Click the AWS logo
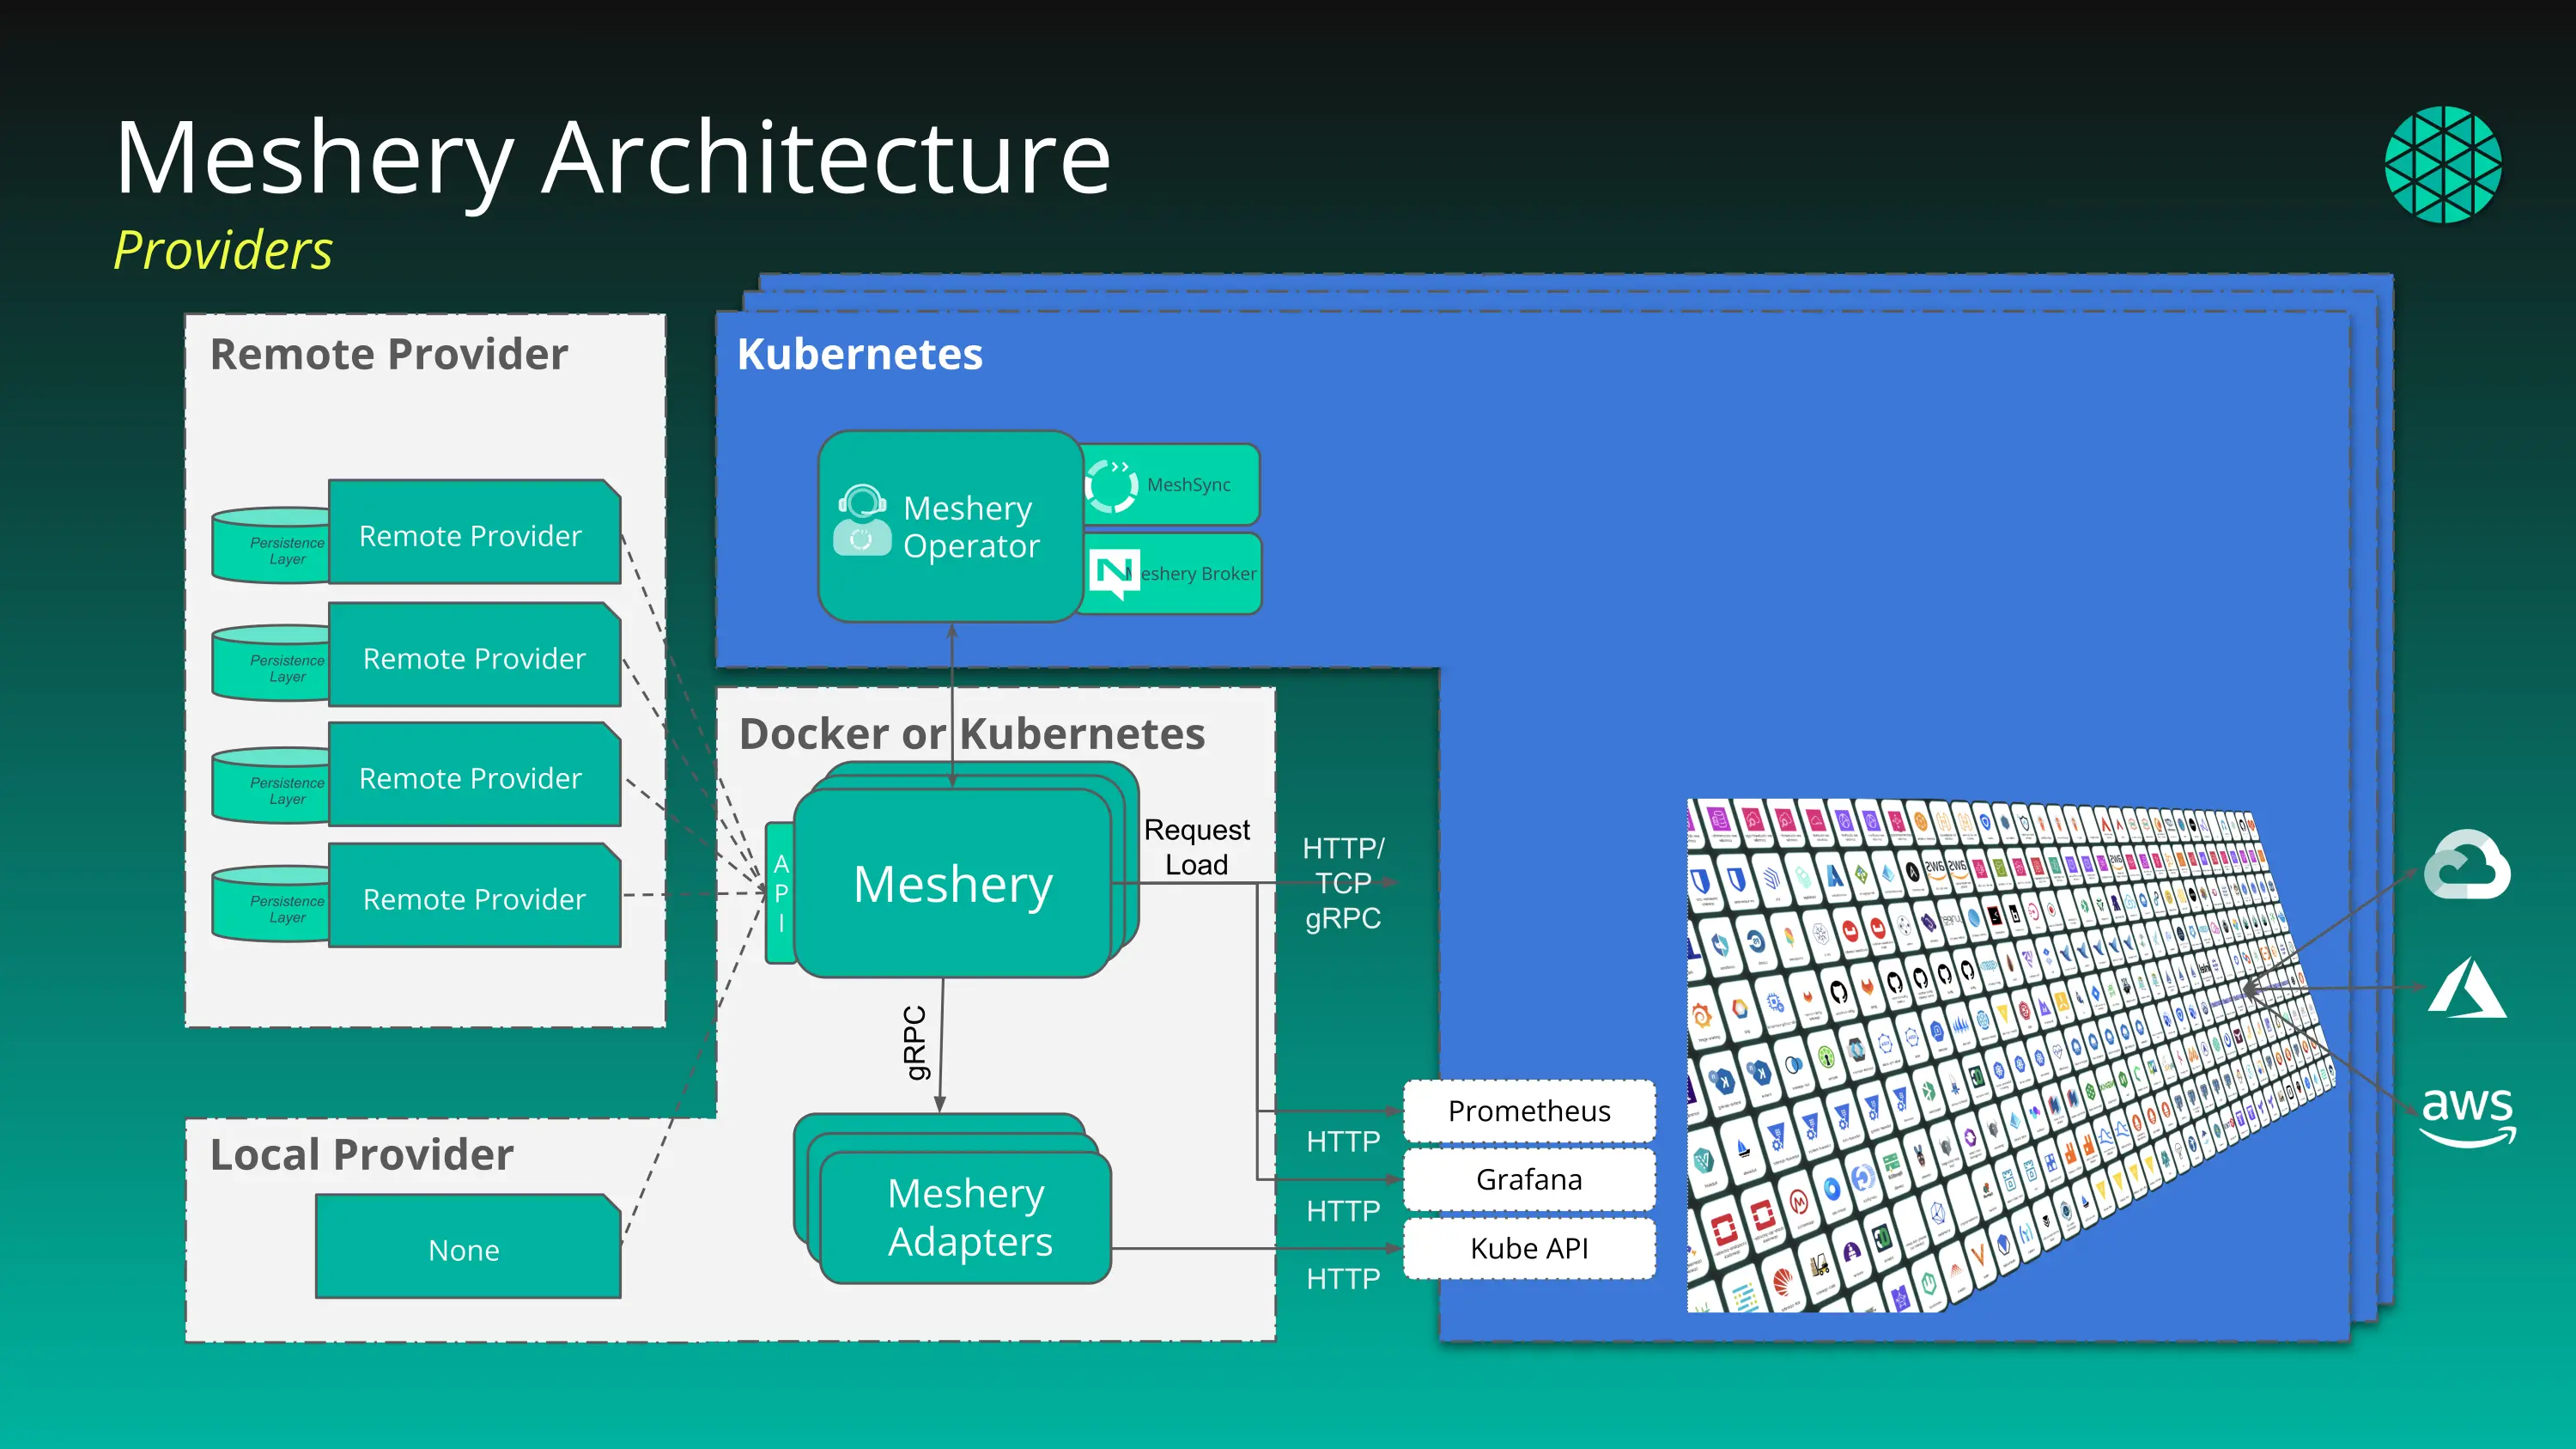 click(x=2467, y=1114)
